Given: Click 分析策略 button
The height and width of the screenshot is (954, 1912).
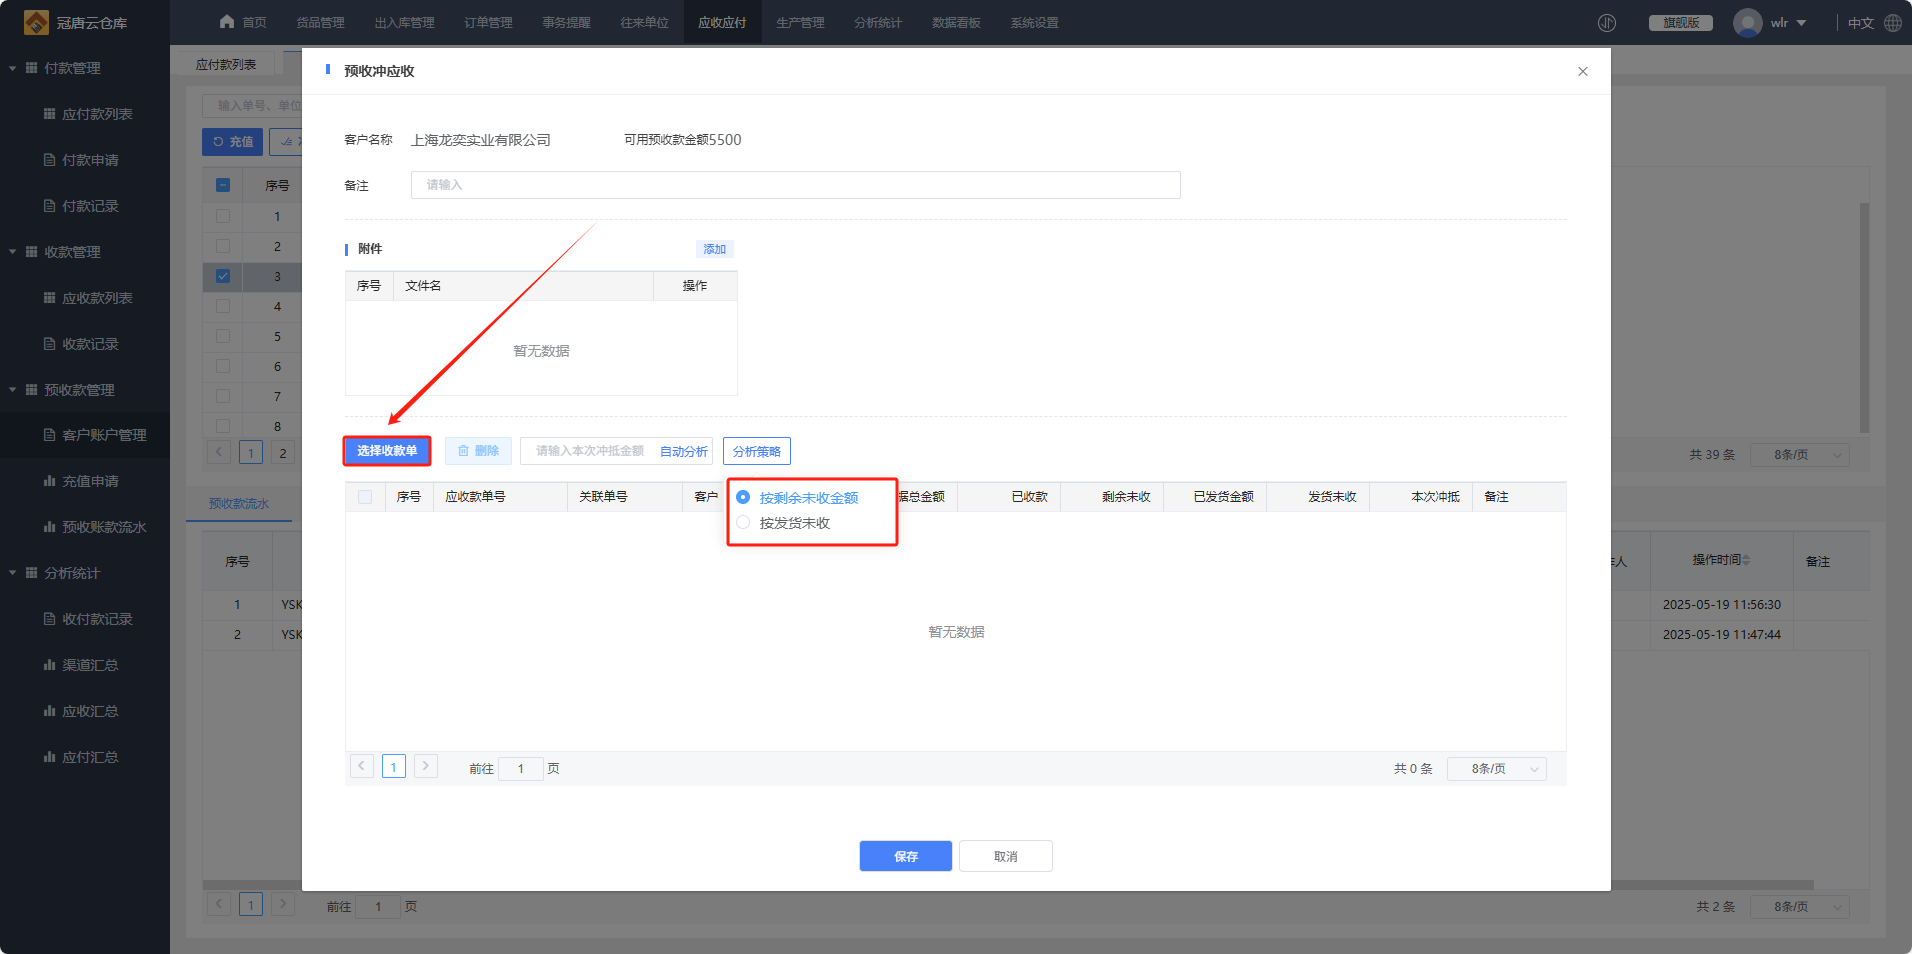Looking at the screenshot, I should [x=757, y=451].
